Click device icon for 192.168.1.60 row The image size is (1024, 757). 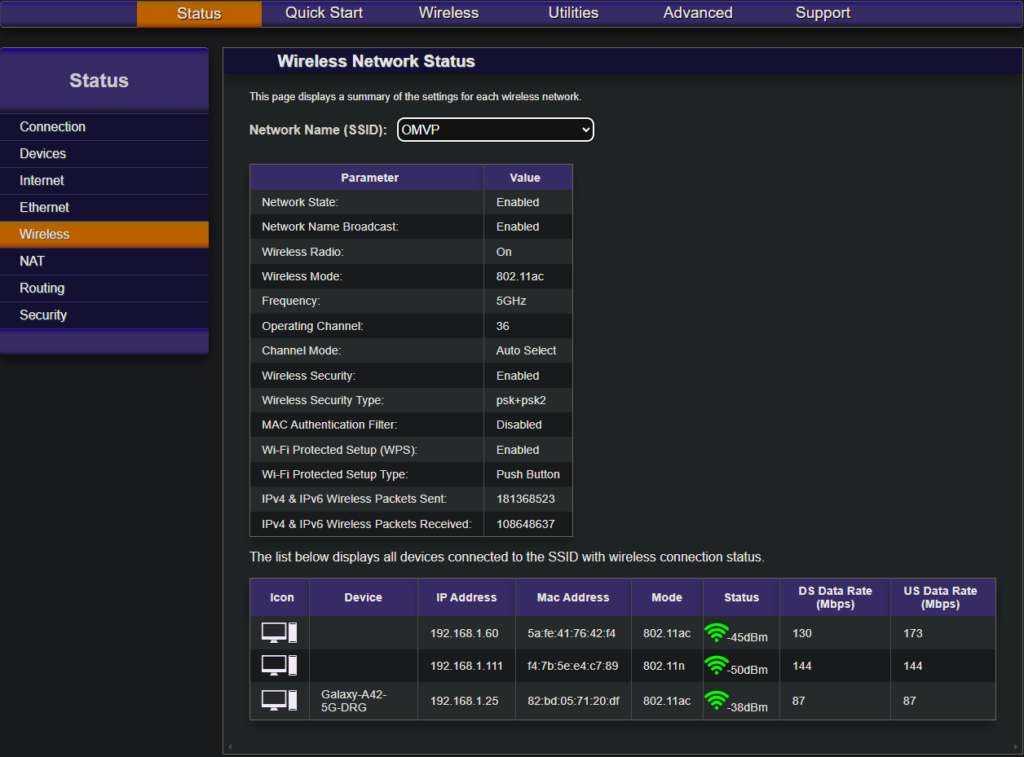(279, 633)
